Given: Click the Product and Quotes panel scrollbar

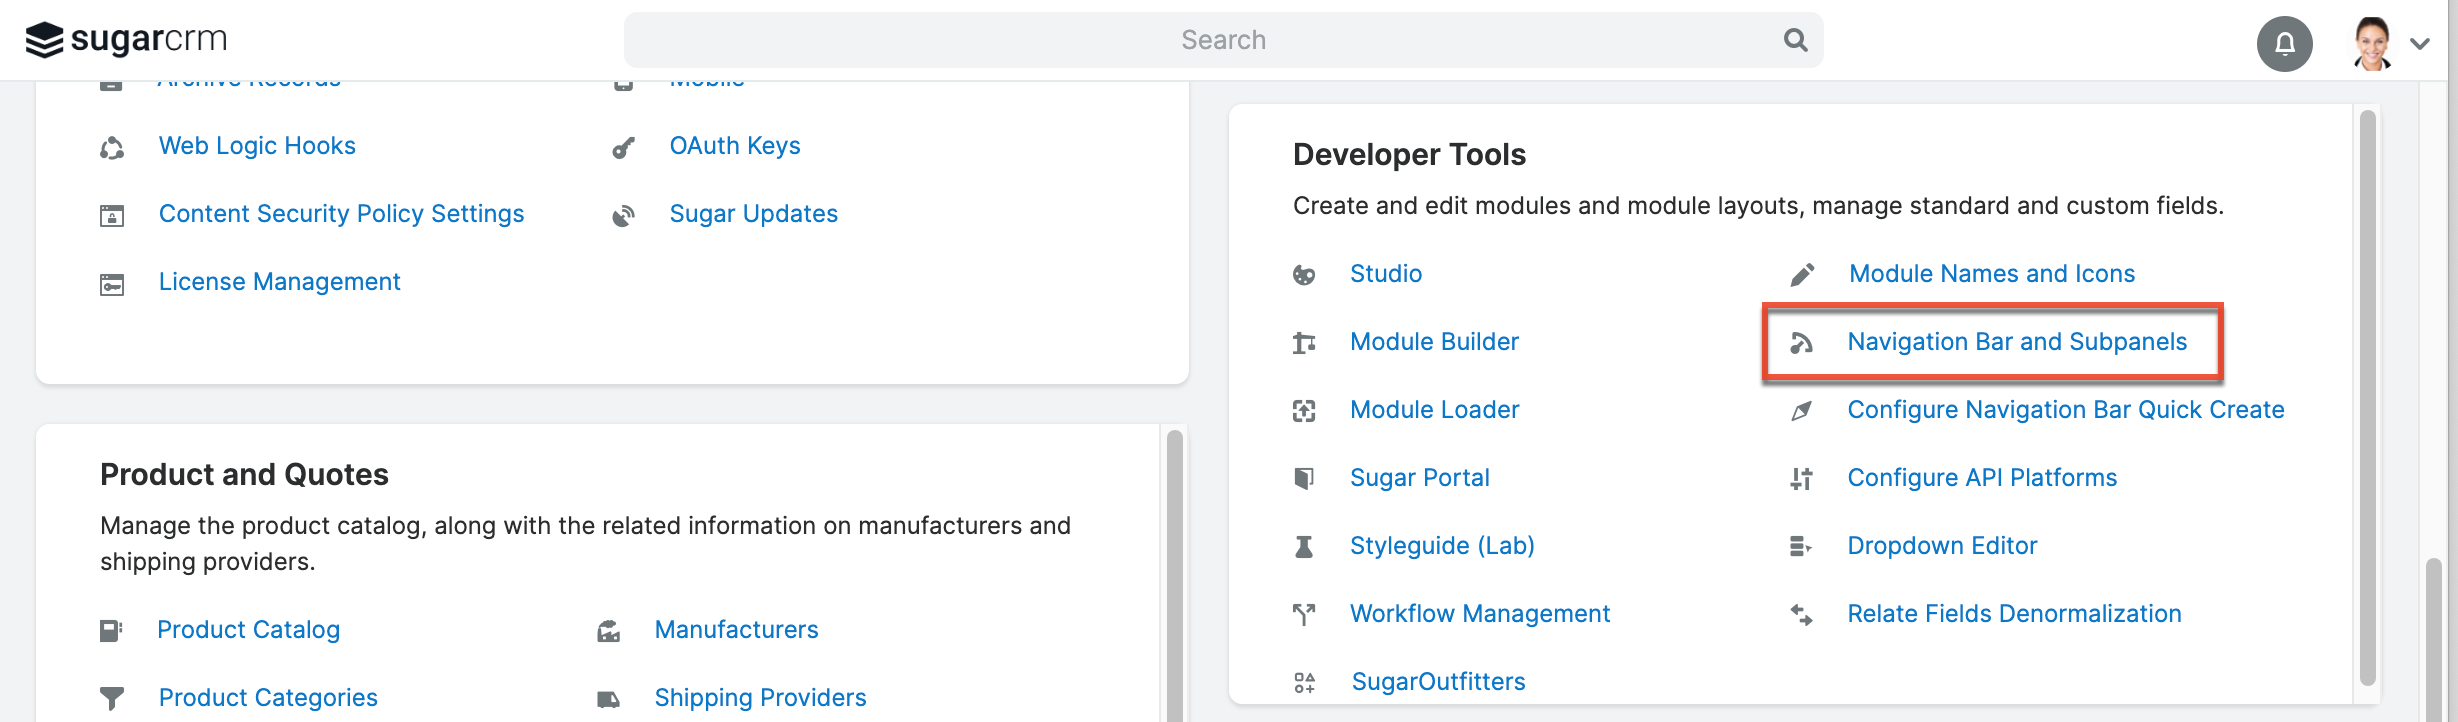Looking at the screenshot, I should coord(1175,576).
